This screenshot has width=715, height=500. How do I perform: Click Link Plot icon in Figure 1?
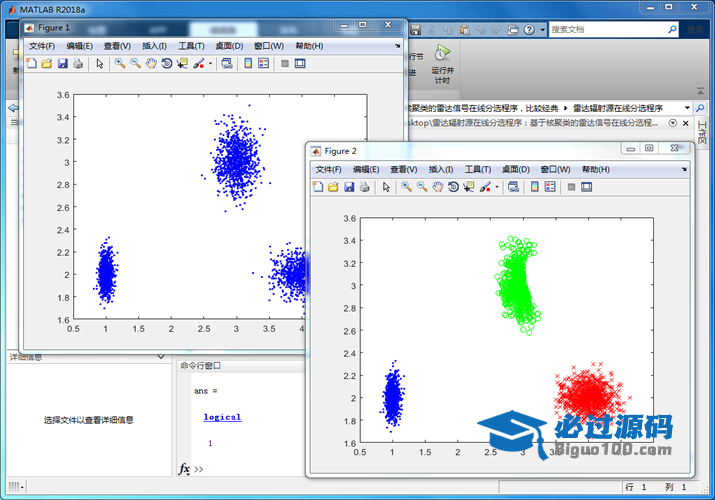point(227,64)
